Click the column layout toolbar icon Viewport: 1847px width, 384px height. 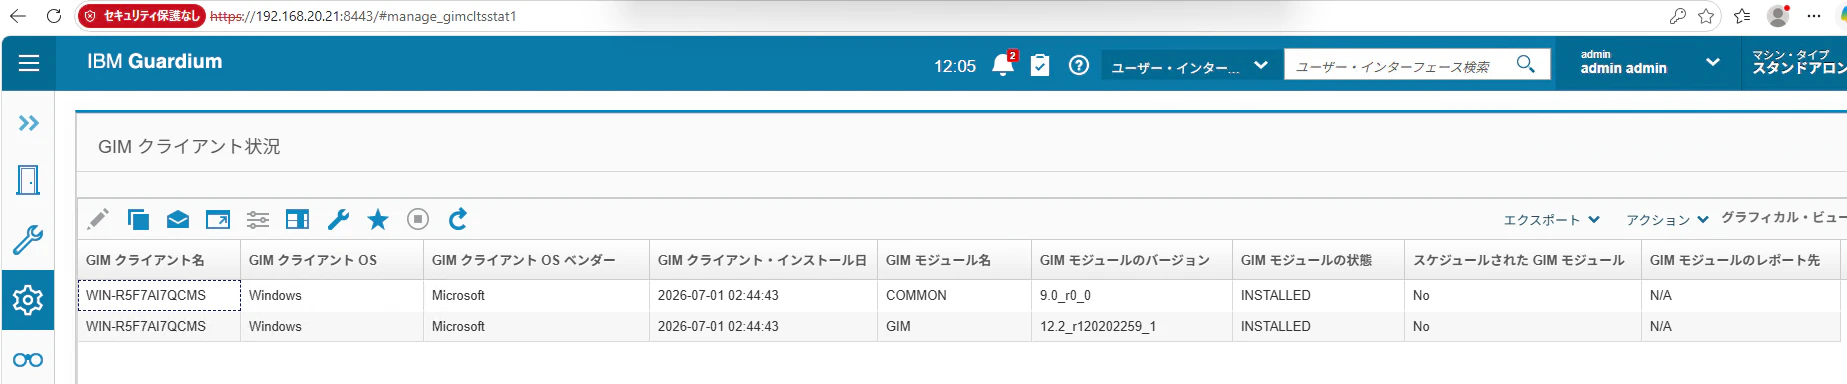point(298,219)
